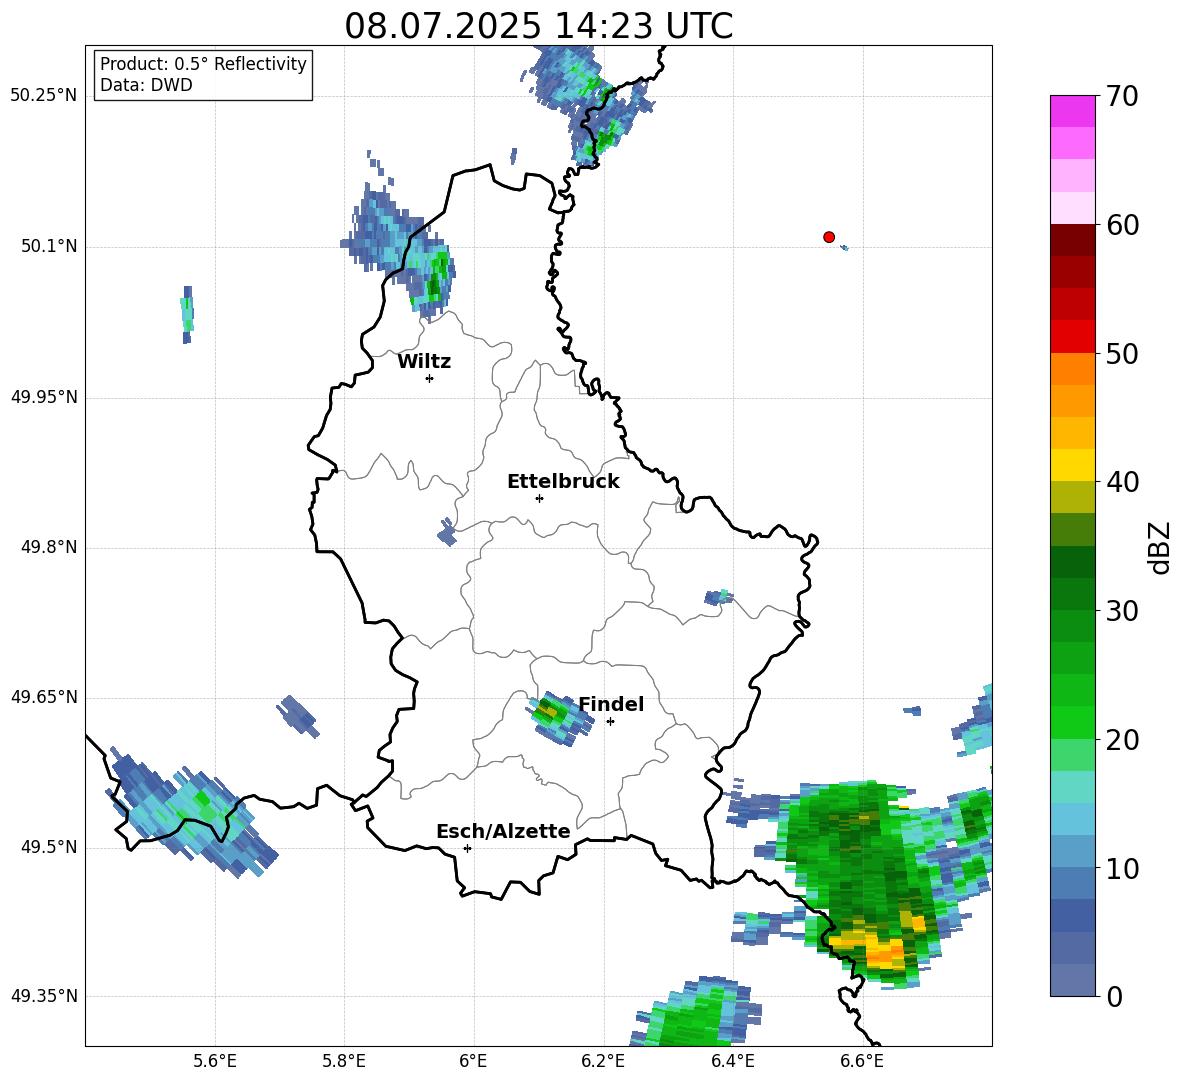Click the 50.25°N latitude label
The image size is (1184, 1081).
coord(43,96)
